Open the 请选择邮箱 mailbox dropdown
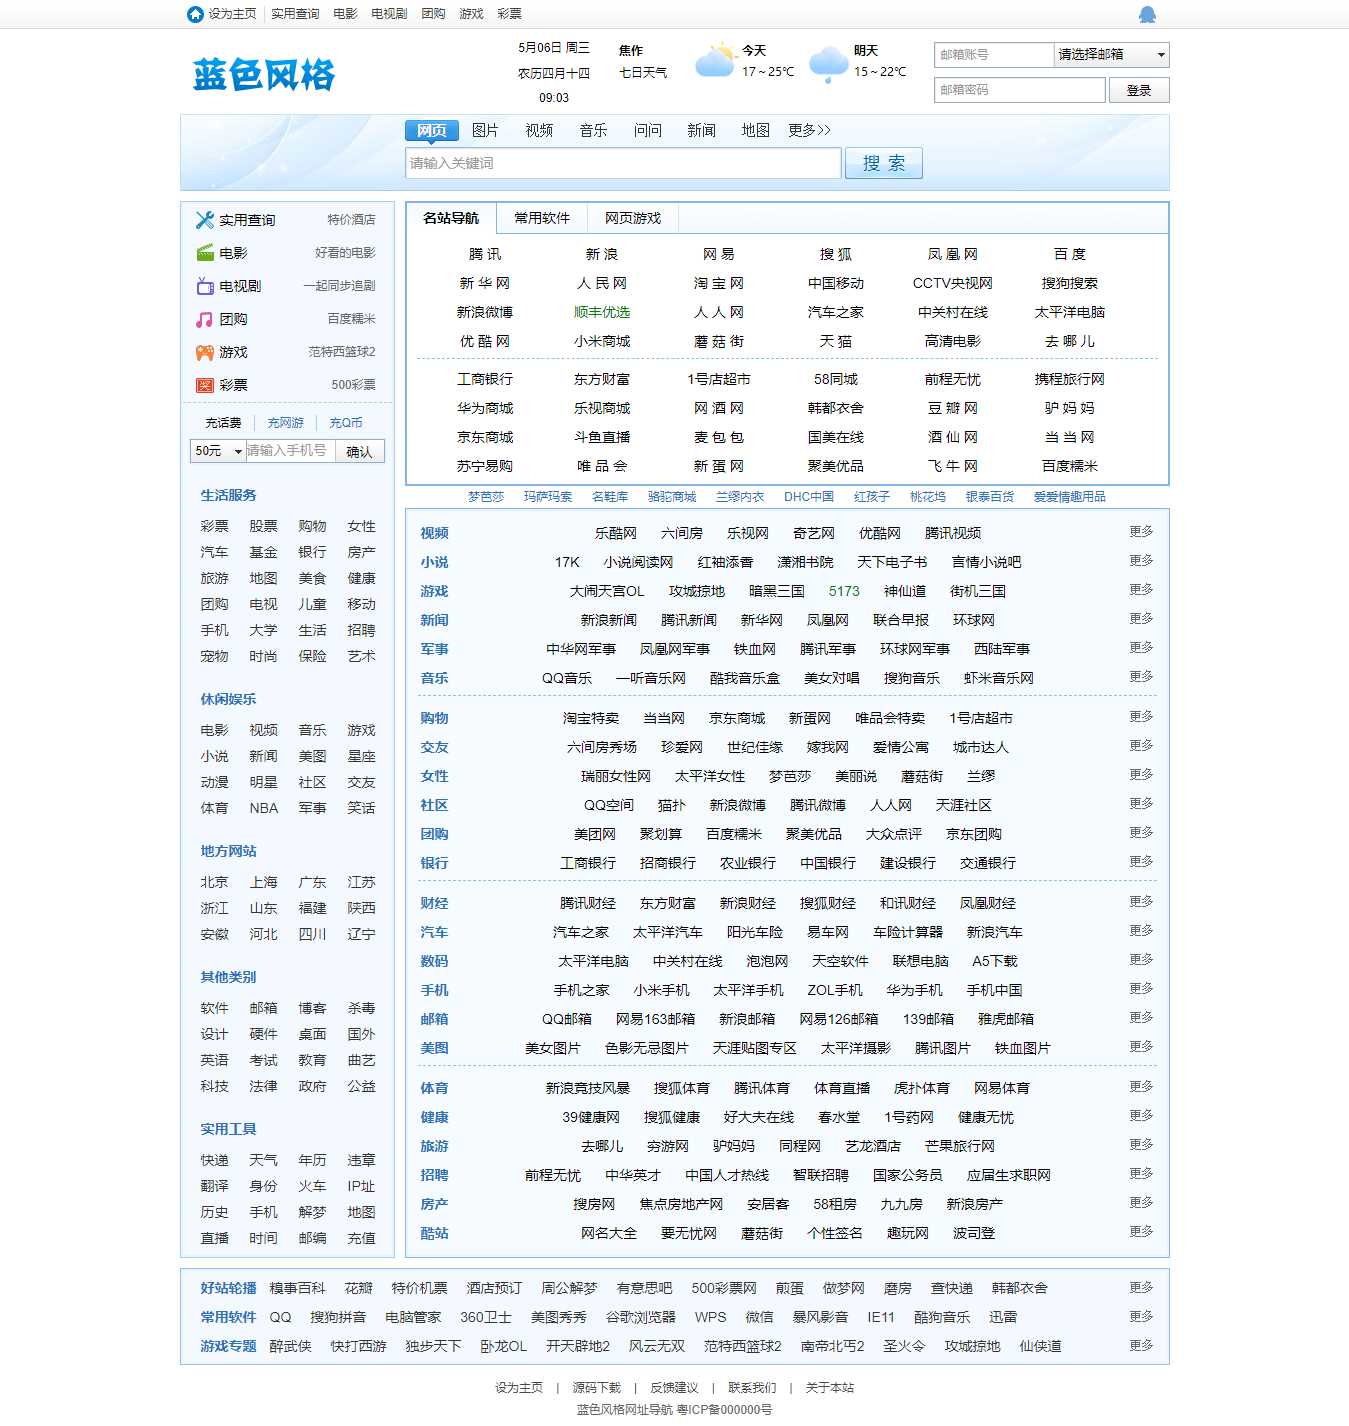 point(1110,55)
